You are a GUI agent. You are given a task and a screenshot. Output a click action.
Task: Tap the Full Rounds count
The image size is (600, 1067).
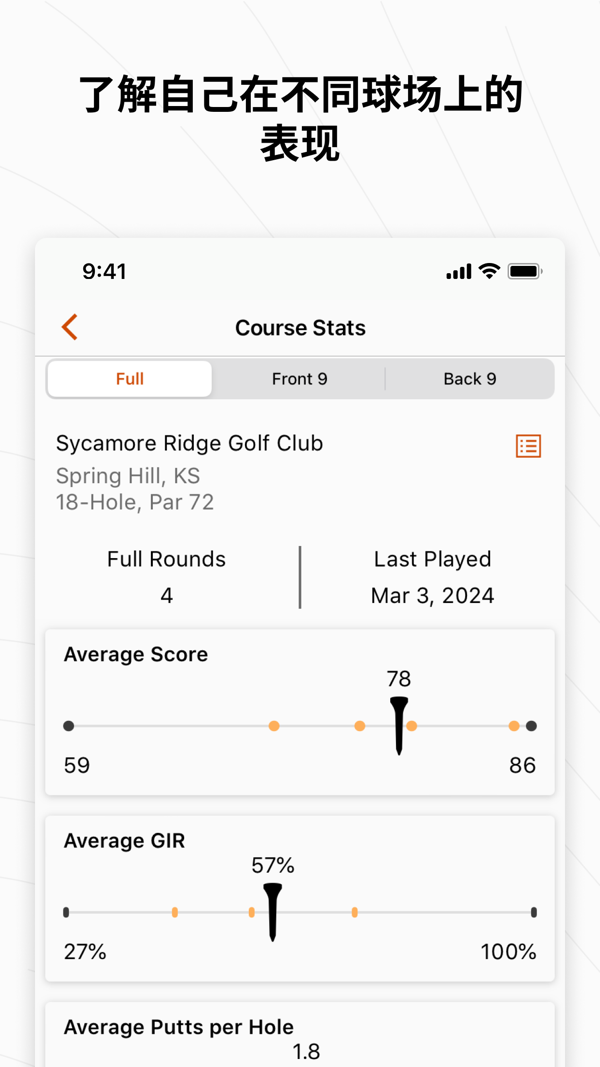(166, 595)
